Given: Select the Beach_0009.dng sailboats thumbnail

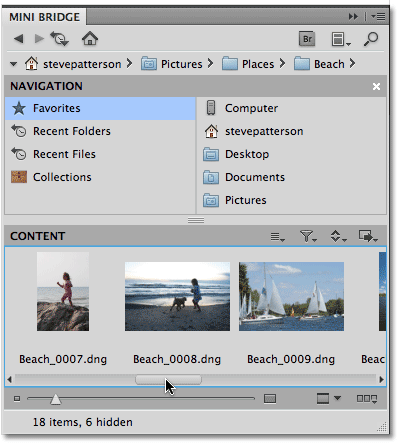Looking at the screenshot, I should [x=291, y=296].
